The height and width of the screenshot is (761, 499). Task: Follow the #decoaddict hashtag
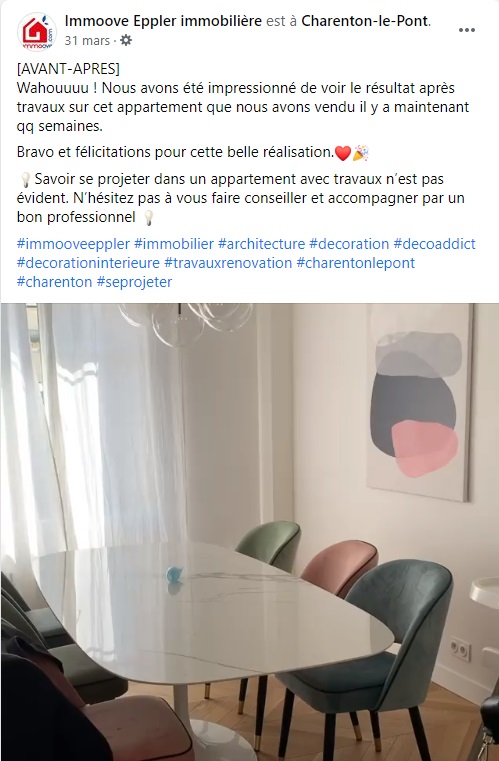434,244
